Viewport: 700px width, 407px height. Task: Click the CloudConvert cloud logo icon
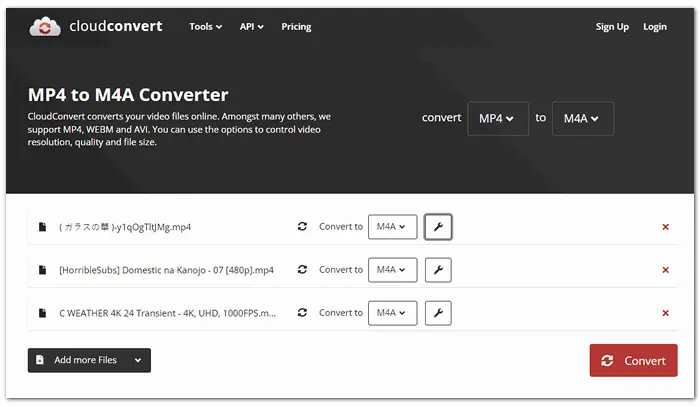(x=45, y=27)
